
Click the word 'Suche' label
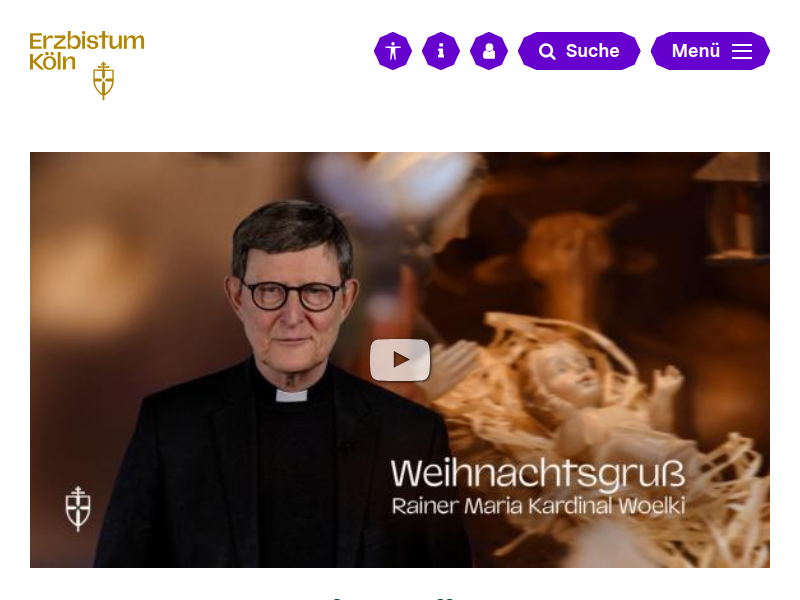592,51
